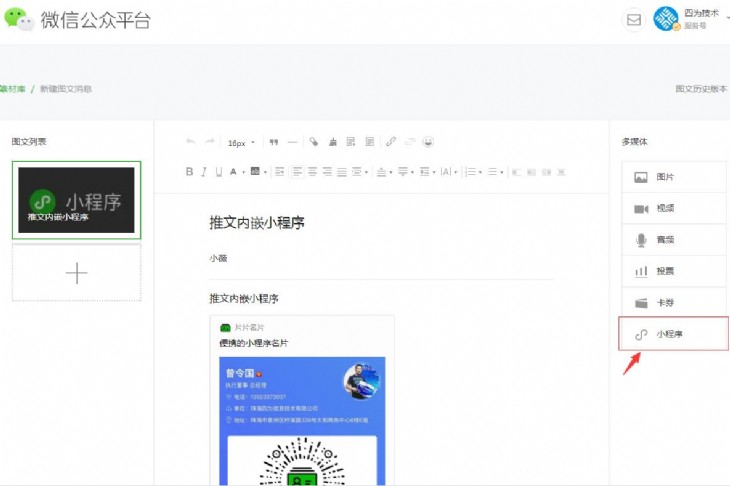Viewport: 730px width, 486px height.
Task: Align the text to the right
Action: pos(327,172)
